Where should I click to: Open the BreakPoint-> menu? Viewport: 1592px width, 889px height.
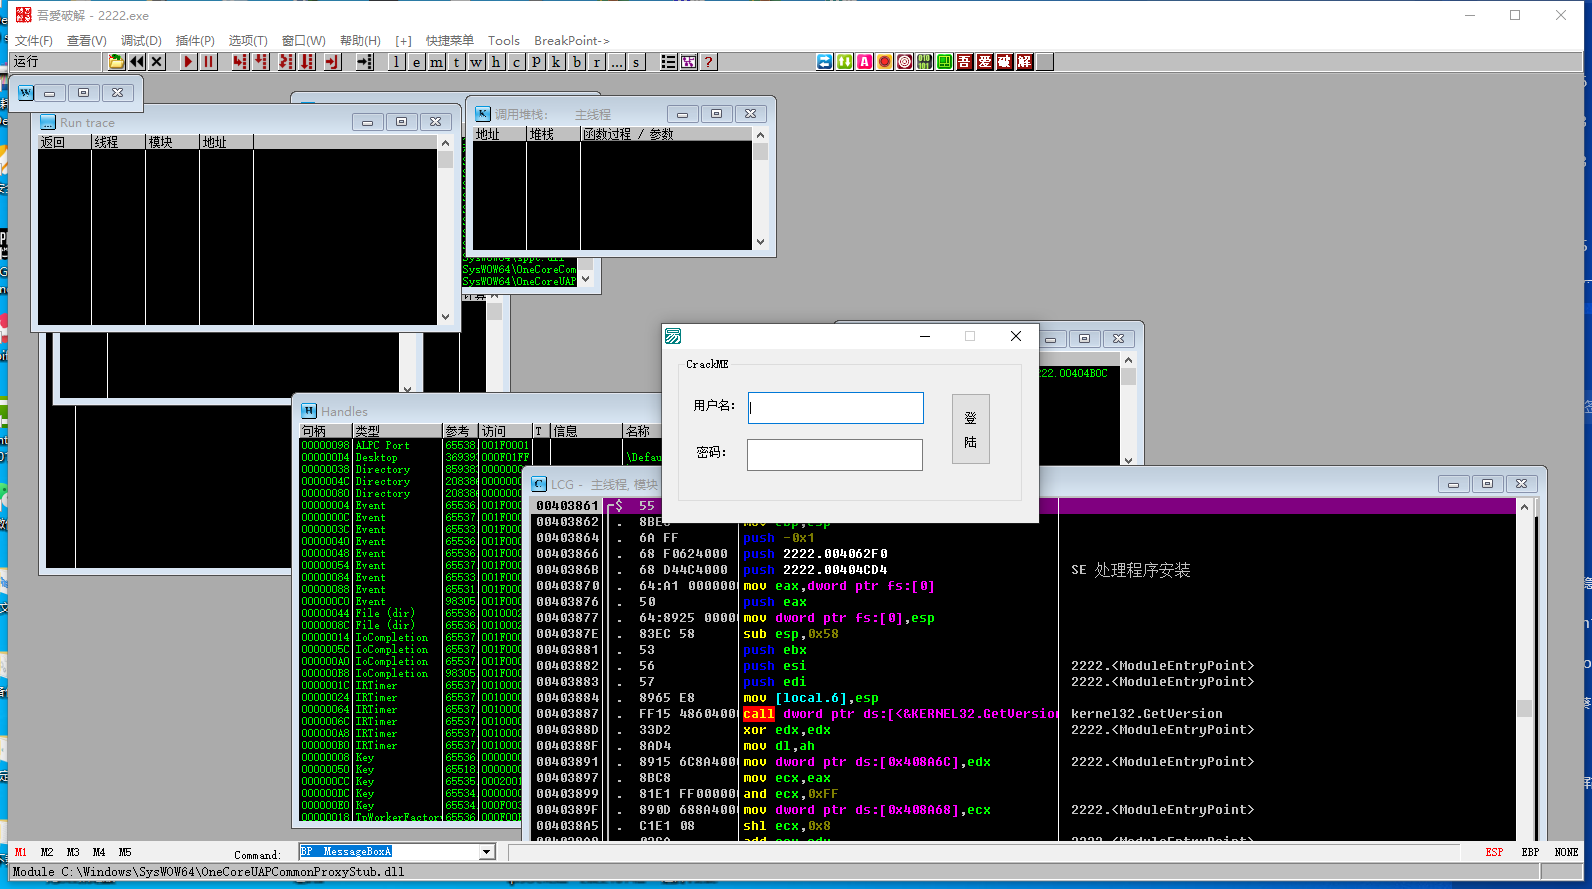click(572, 41)
